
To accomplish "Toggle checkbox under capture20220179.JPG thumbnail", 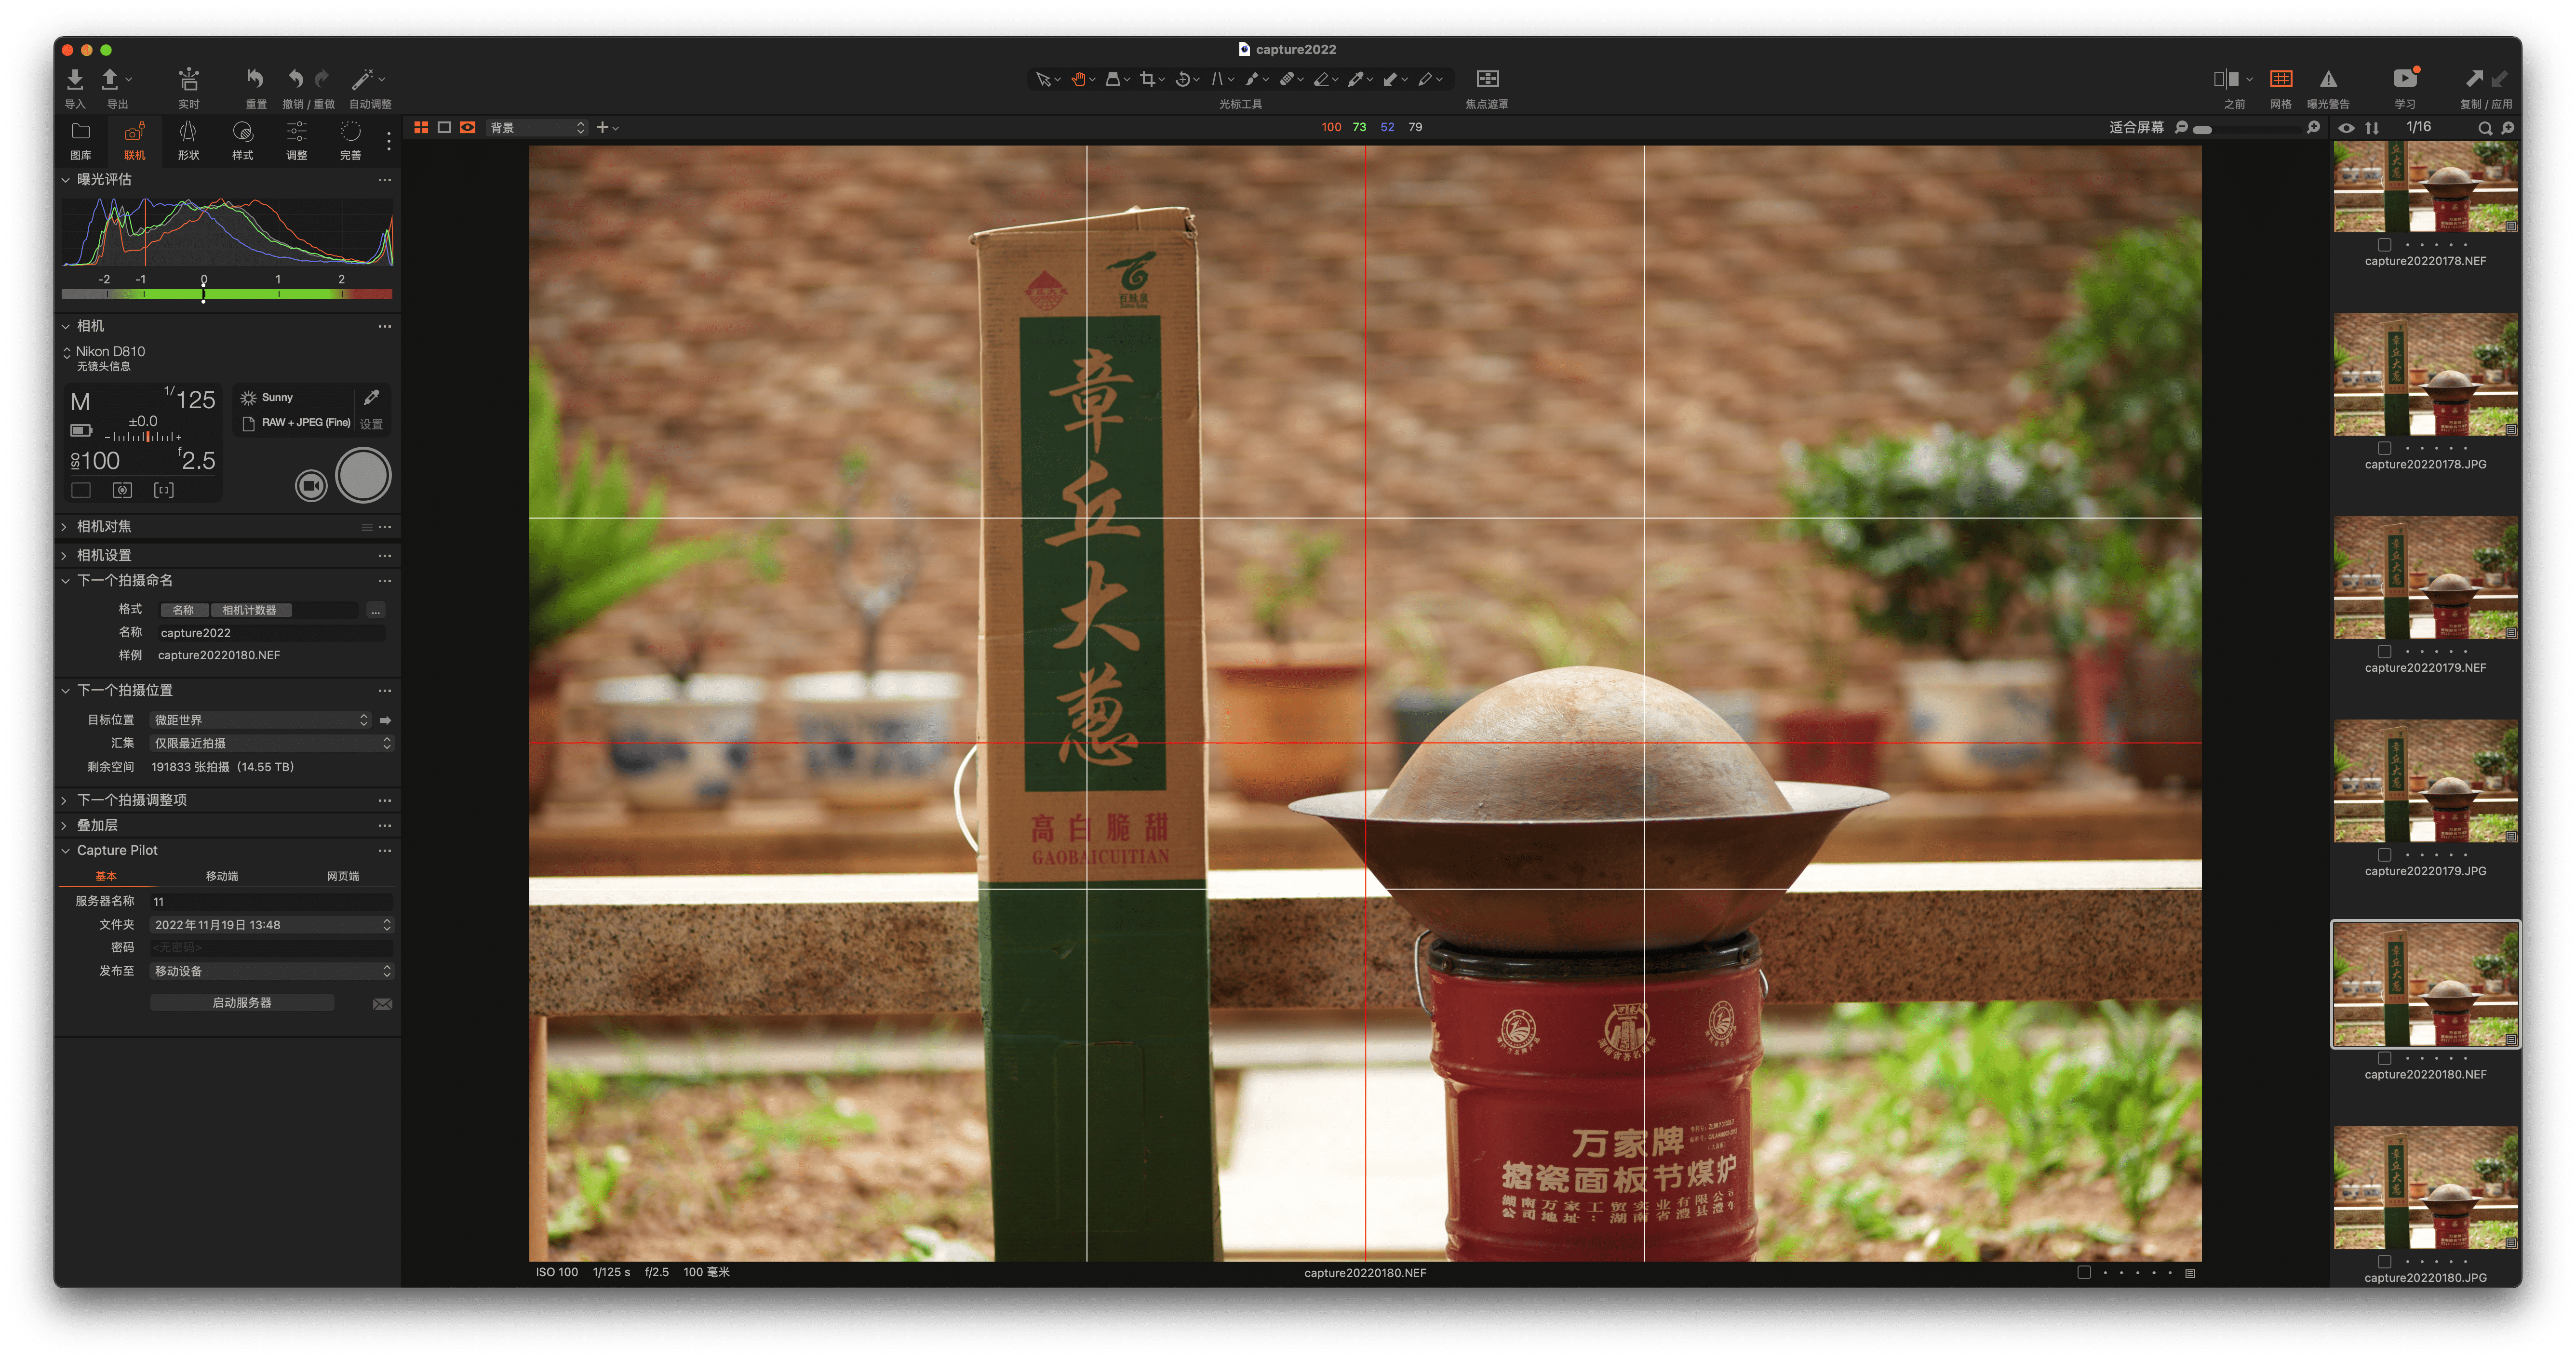I will click(2384, 855).
